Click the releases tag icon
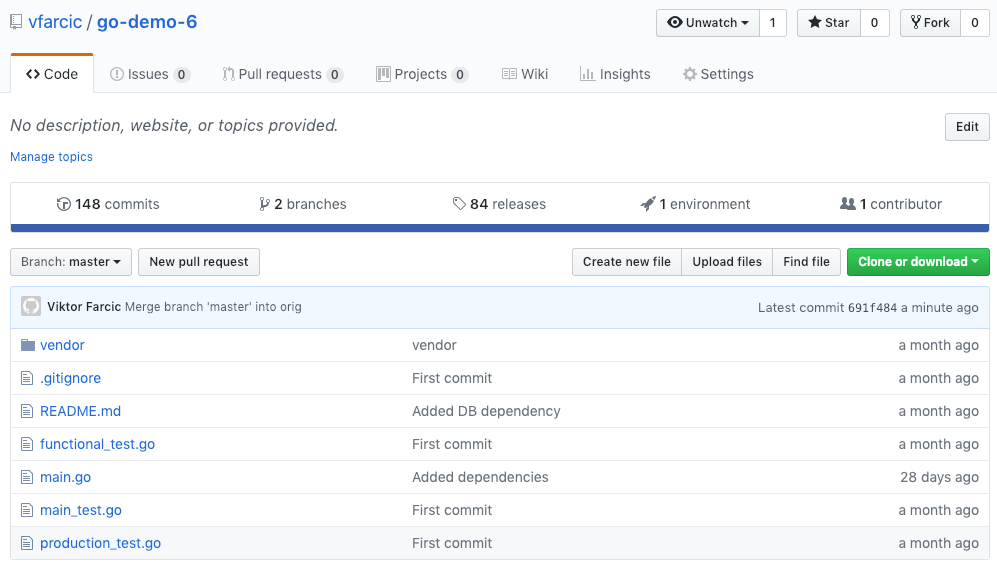 459,204
